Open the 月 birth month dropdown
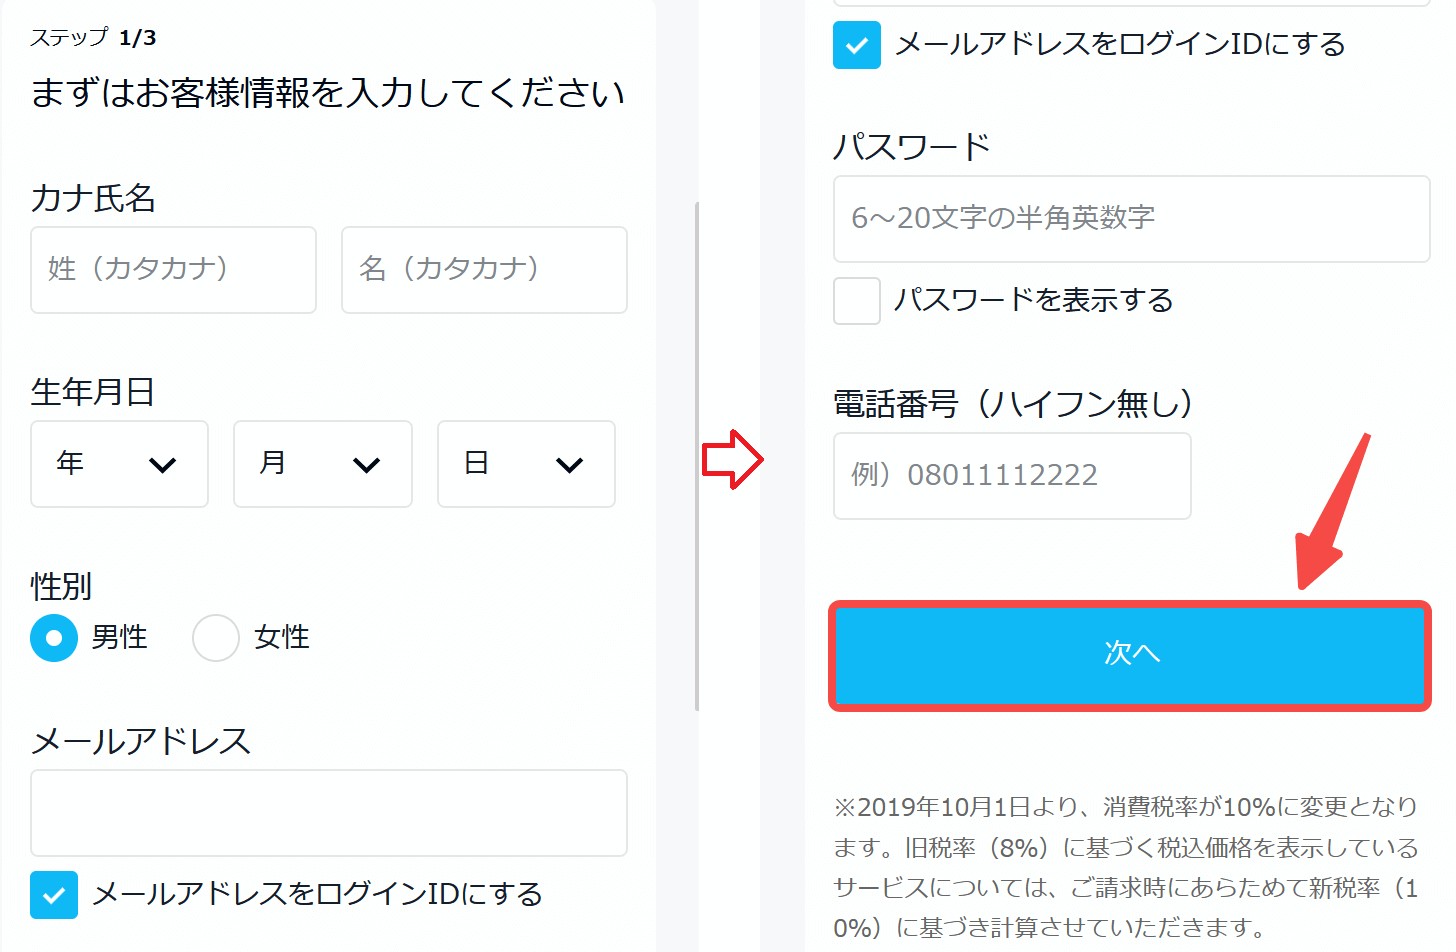The image size is (1456, 952). pos(323,464)
